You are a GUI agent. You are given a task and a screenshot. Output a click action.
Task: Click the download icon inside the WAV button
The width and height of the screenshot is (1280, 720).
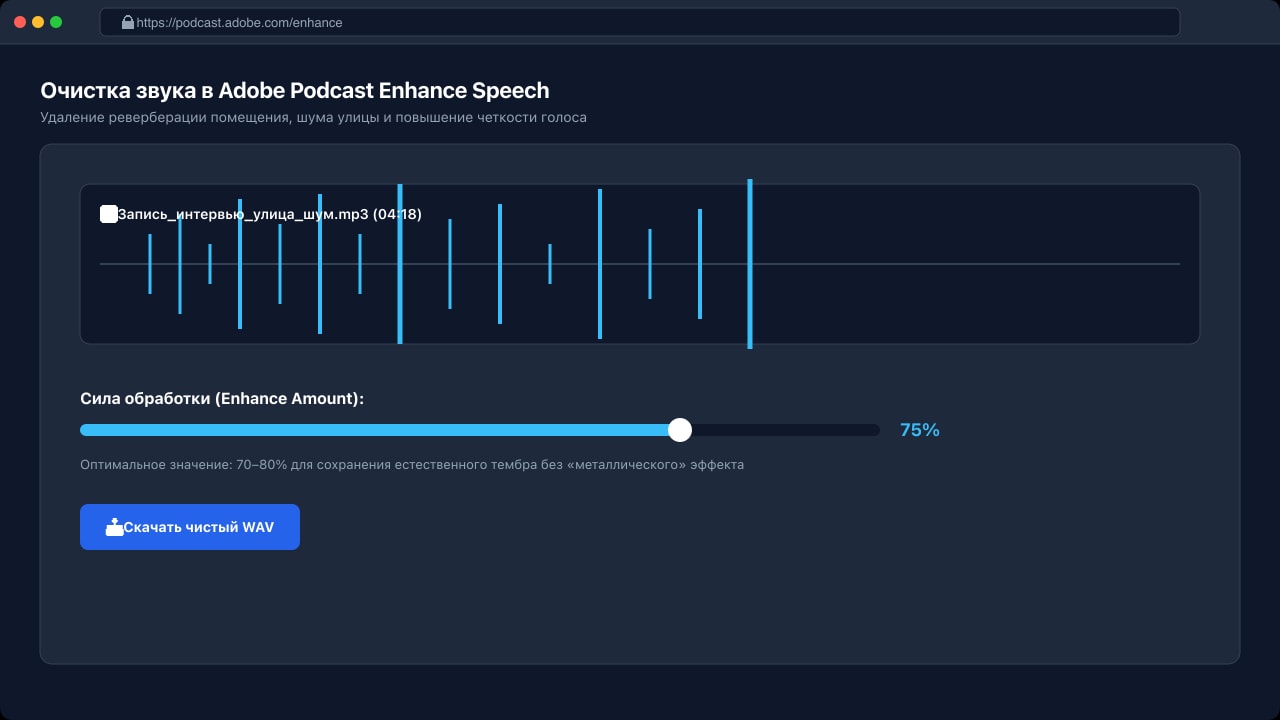click(x=115, y=527)
